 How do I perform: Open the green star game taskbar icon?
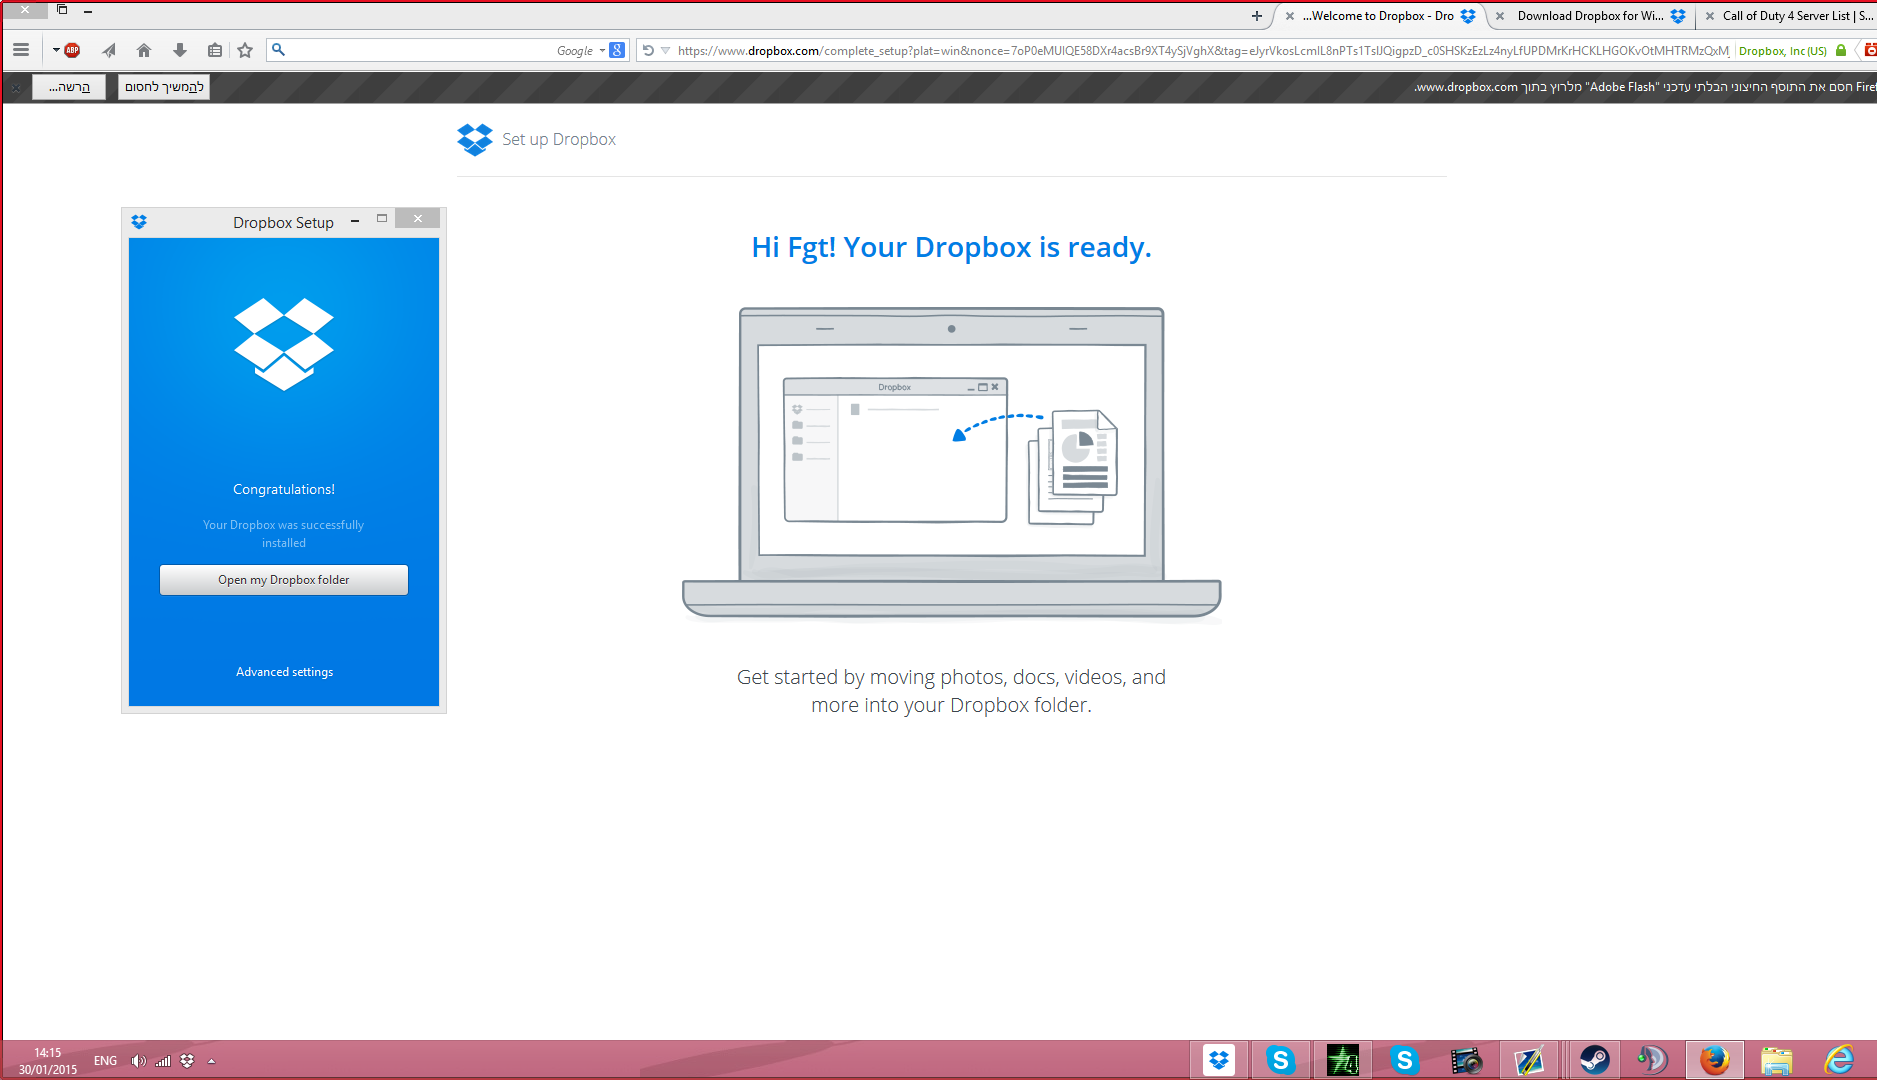[1343, 1060]
